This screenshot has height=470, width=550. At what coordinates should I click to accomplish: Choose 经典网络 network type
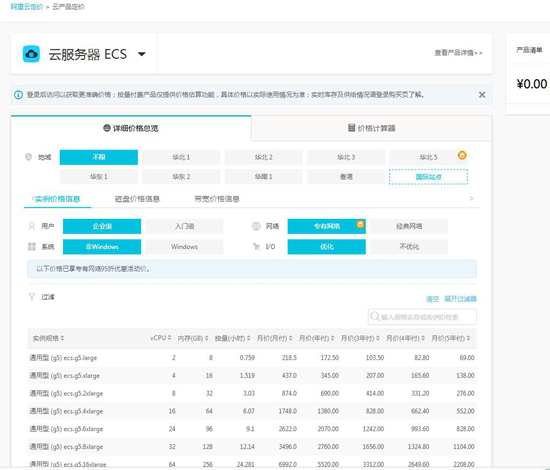pyautogui.click(x=409, y=226)
